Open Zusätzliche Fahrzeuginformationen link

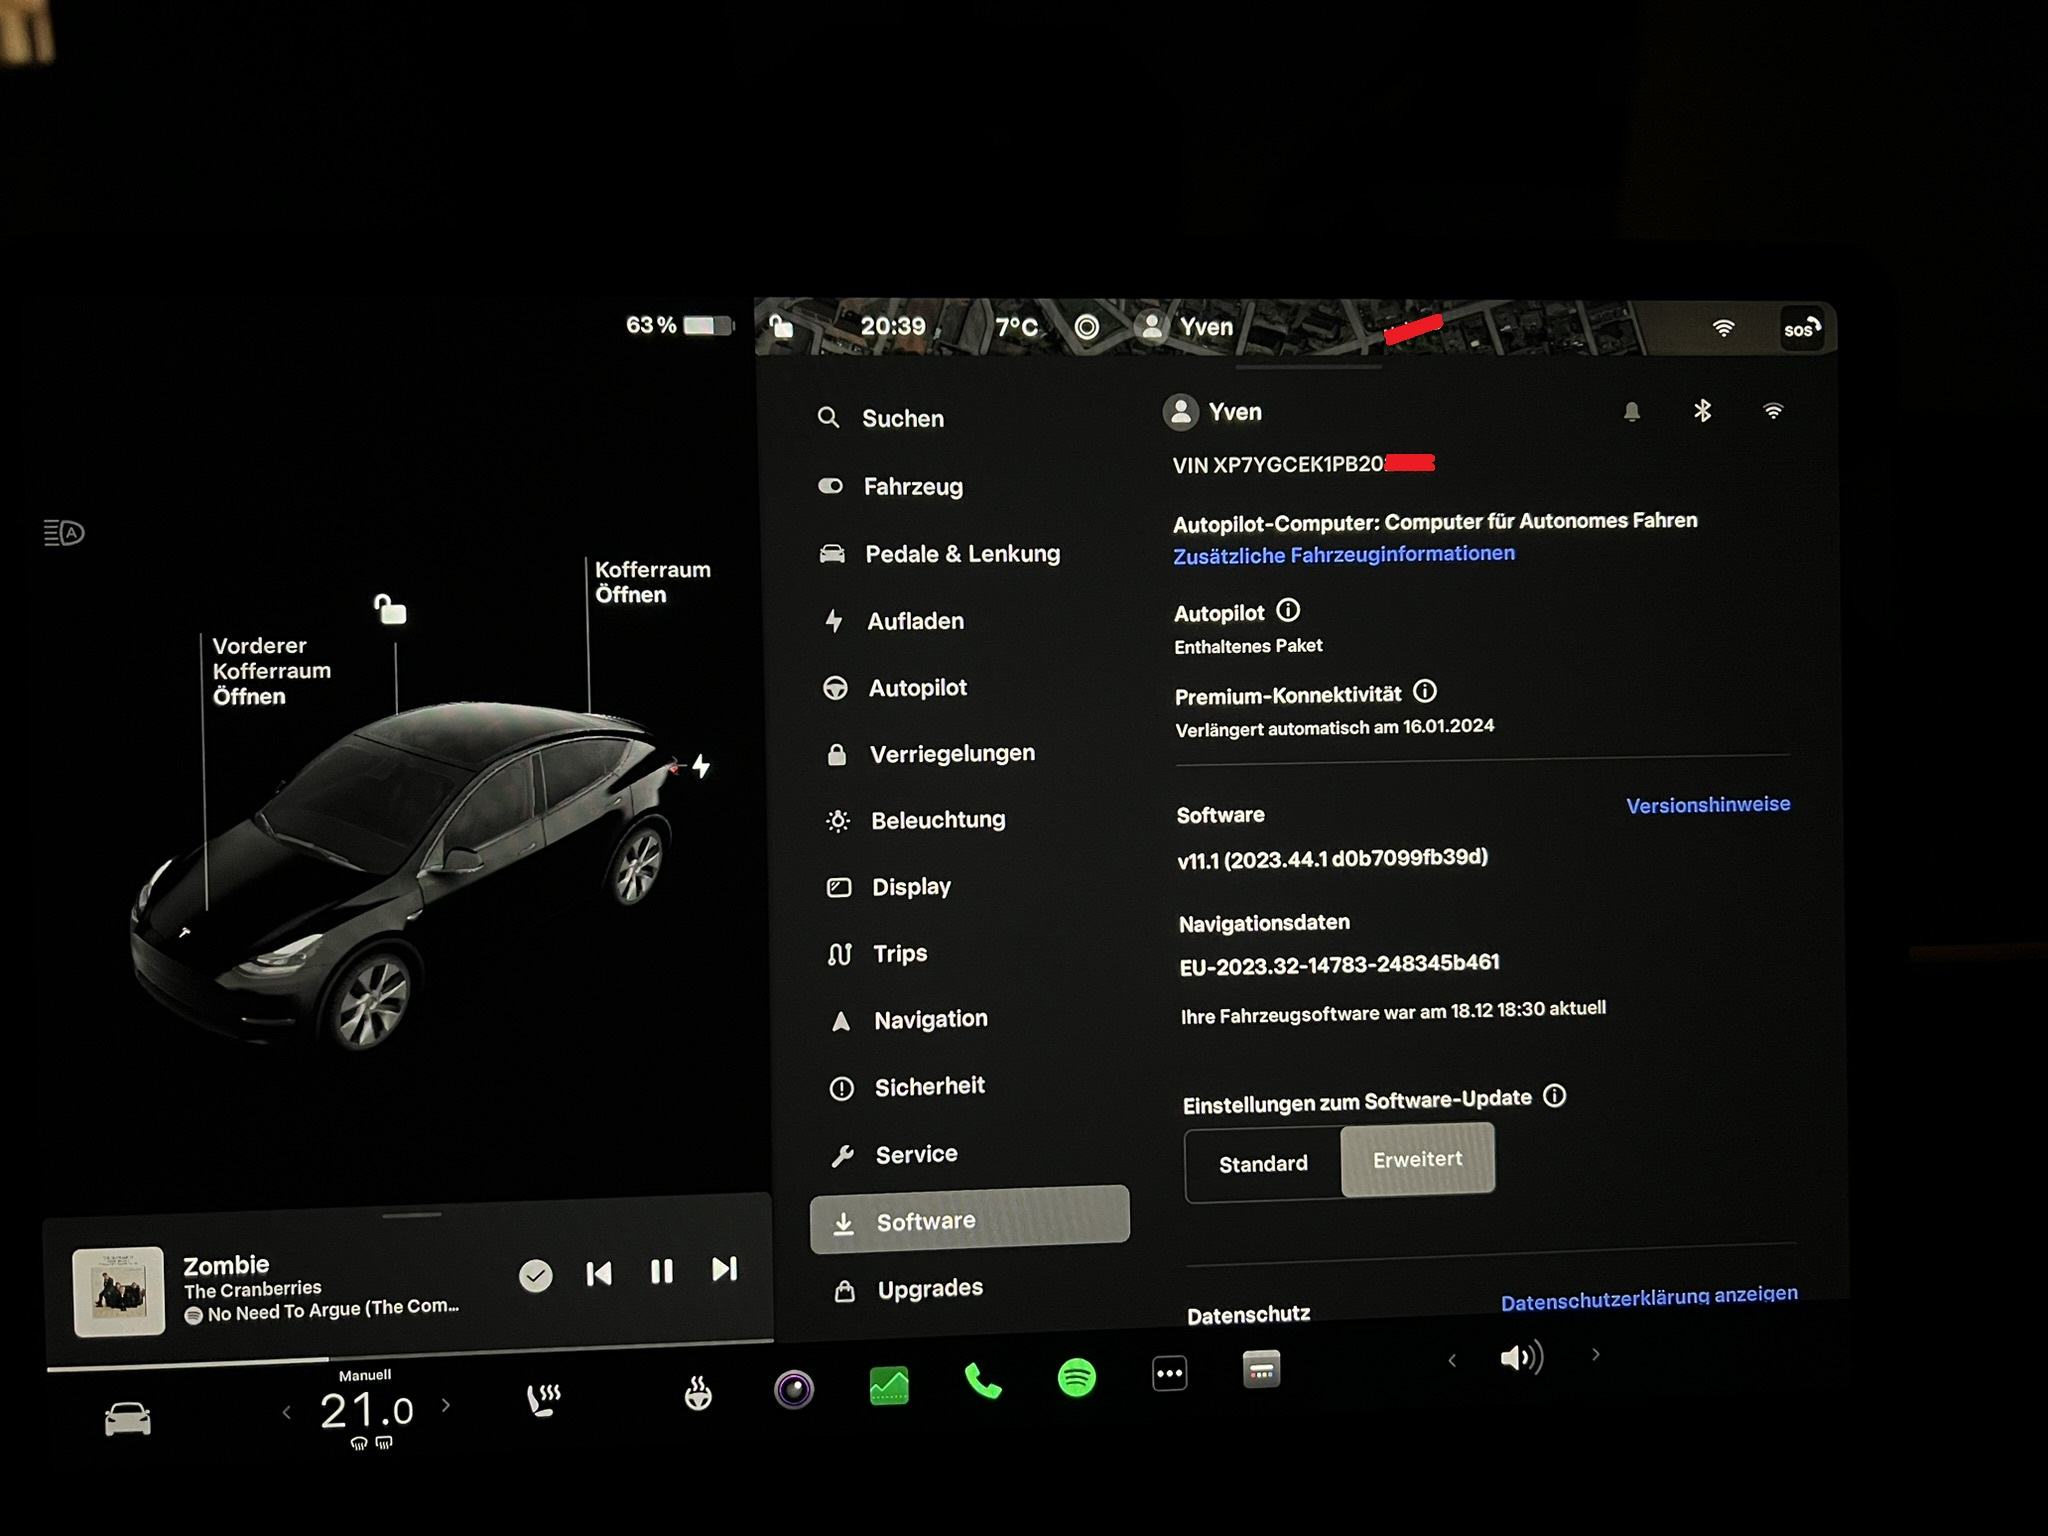(1343, 554)
